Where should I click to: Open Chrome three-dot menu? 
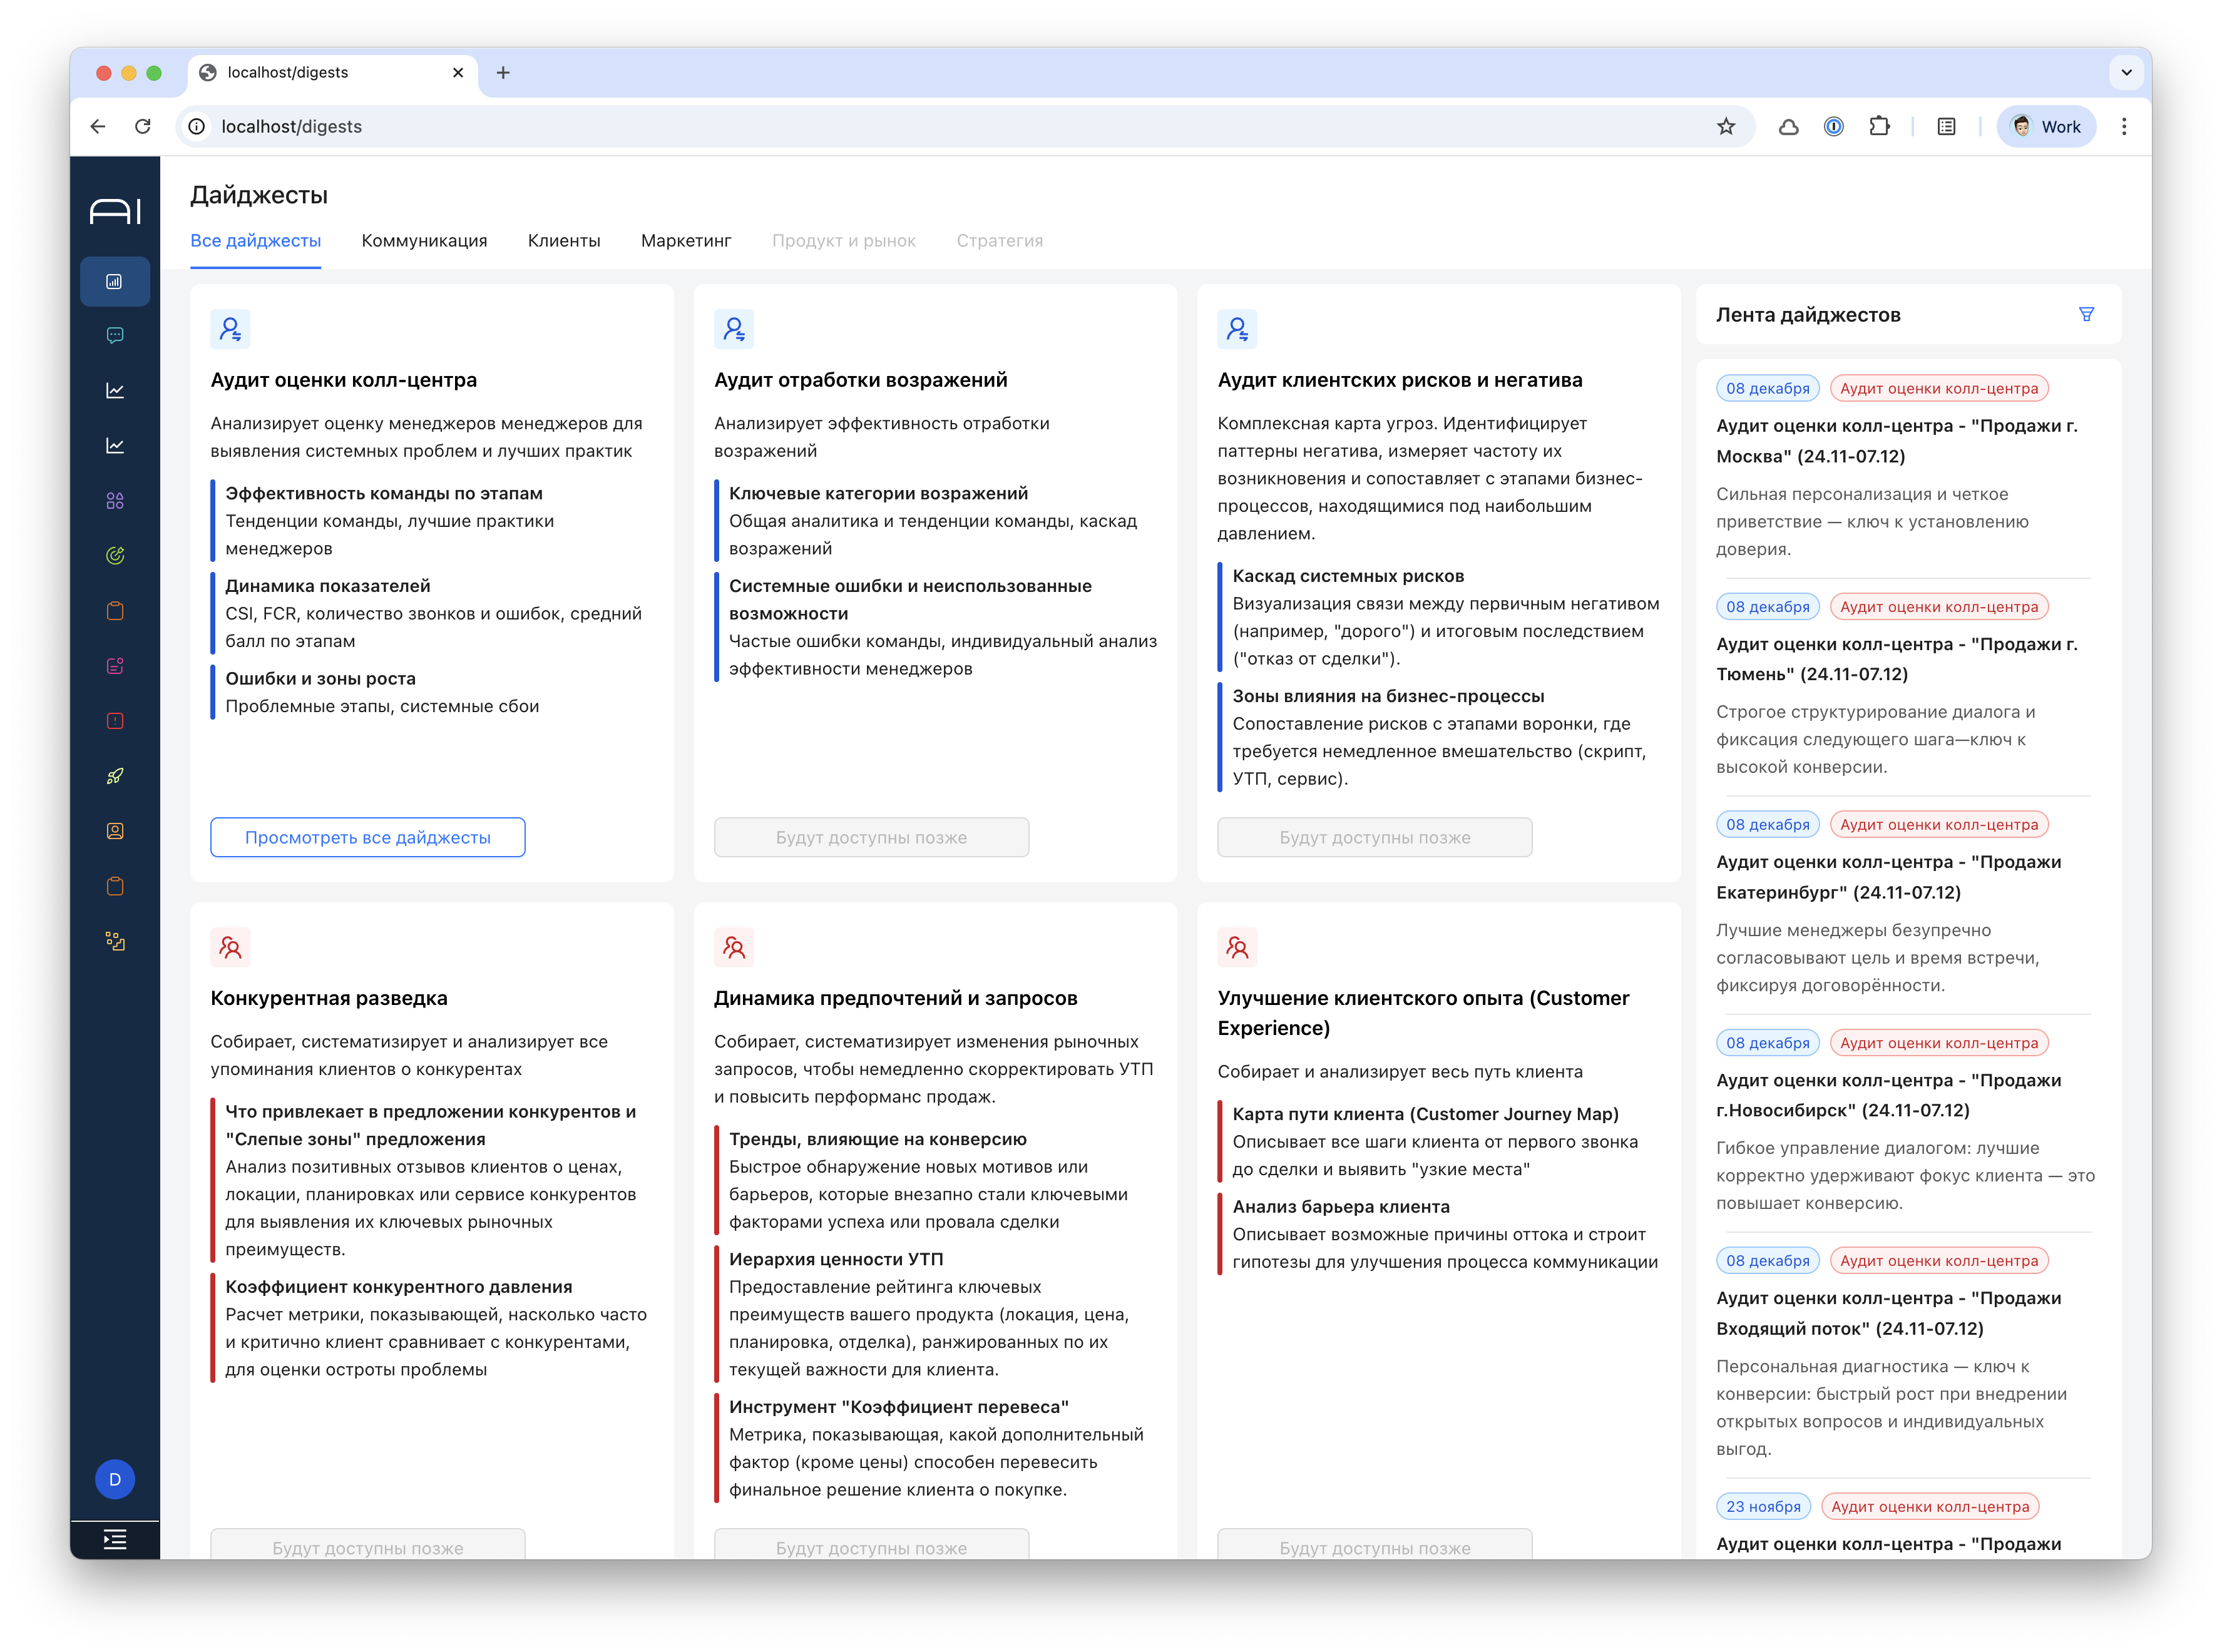point(2124,127)
